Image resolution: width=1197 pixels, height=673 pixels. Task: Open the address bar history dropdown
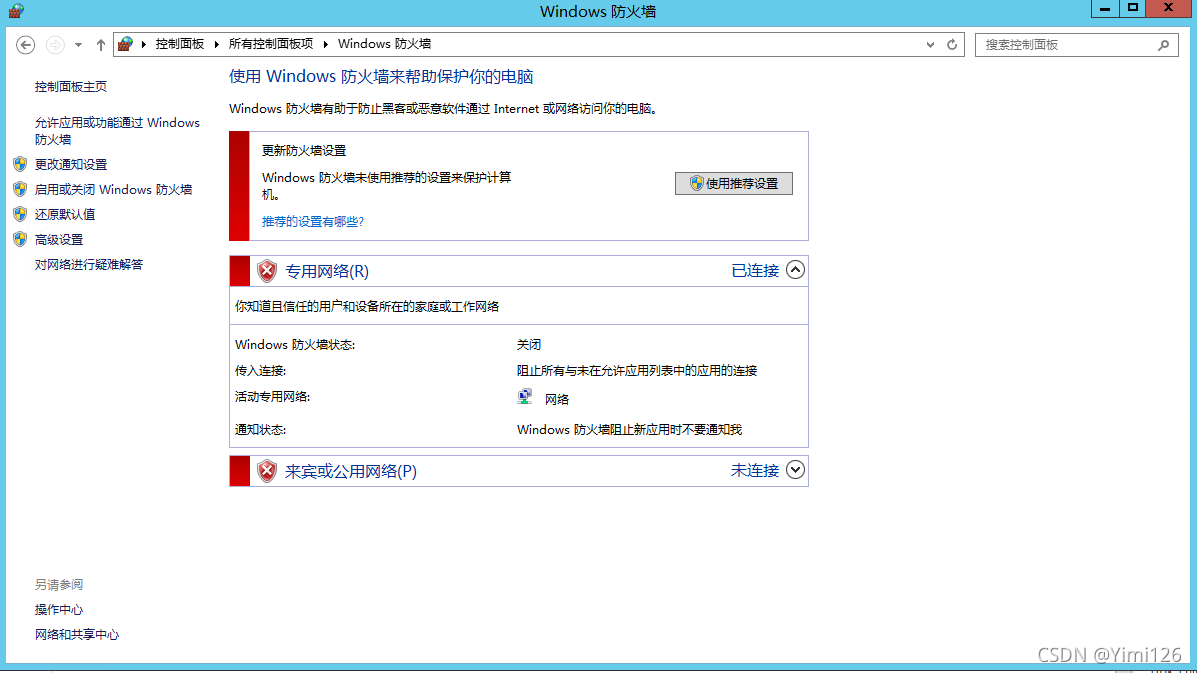coord(931,45)
